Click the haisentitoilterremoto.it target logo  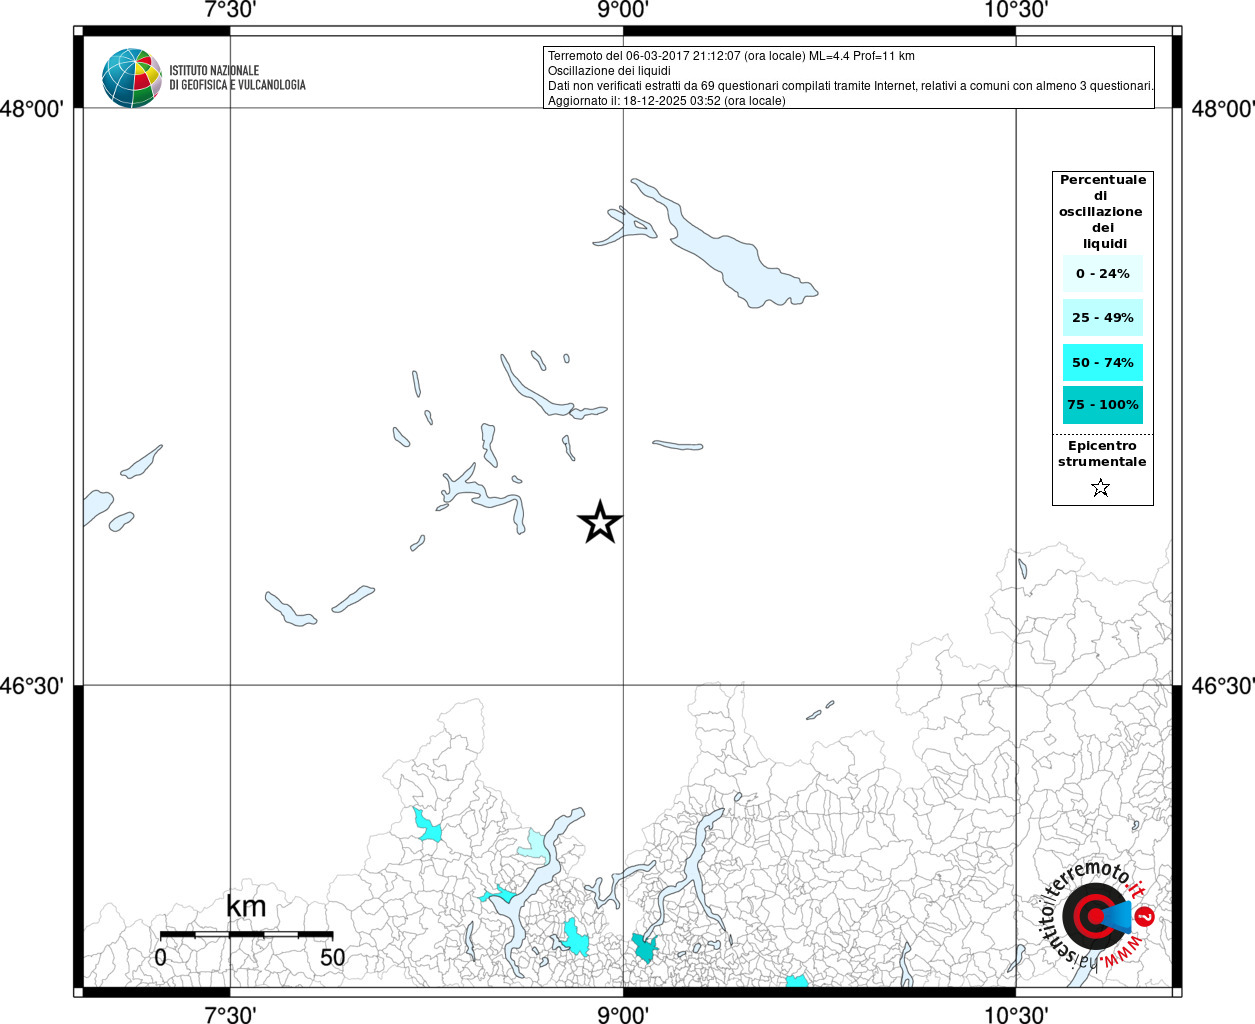point(1097,915)
